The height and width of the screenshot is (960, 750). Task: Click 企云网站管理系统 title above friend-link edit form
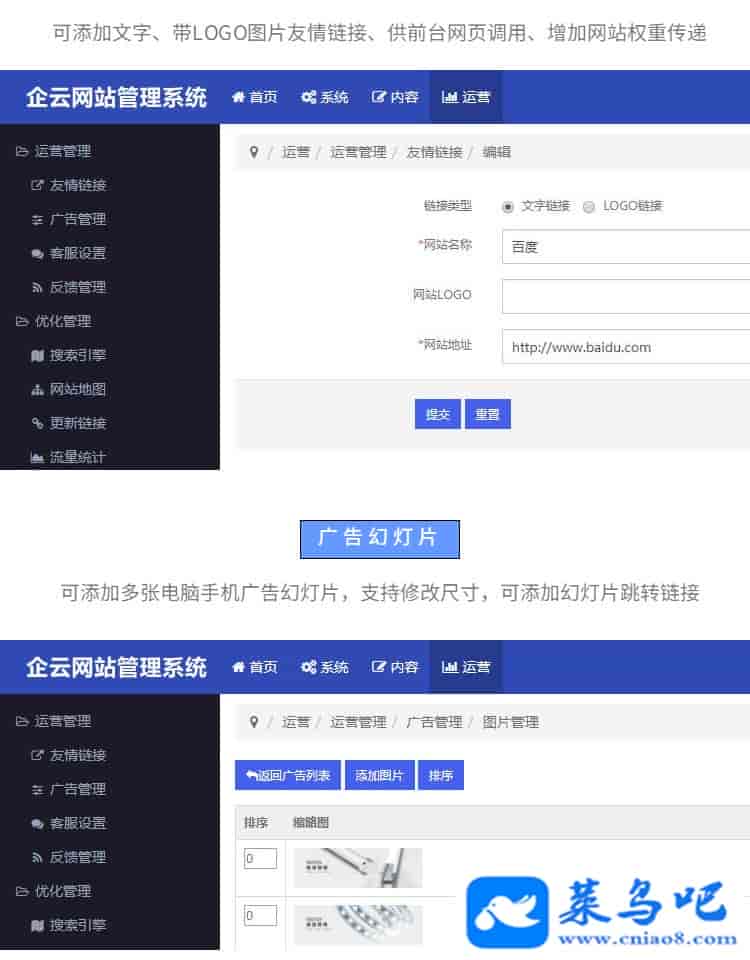point(116,97)
